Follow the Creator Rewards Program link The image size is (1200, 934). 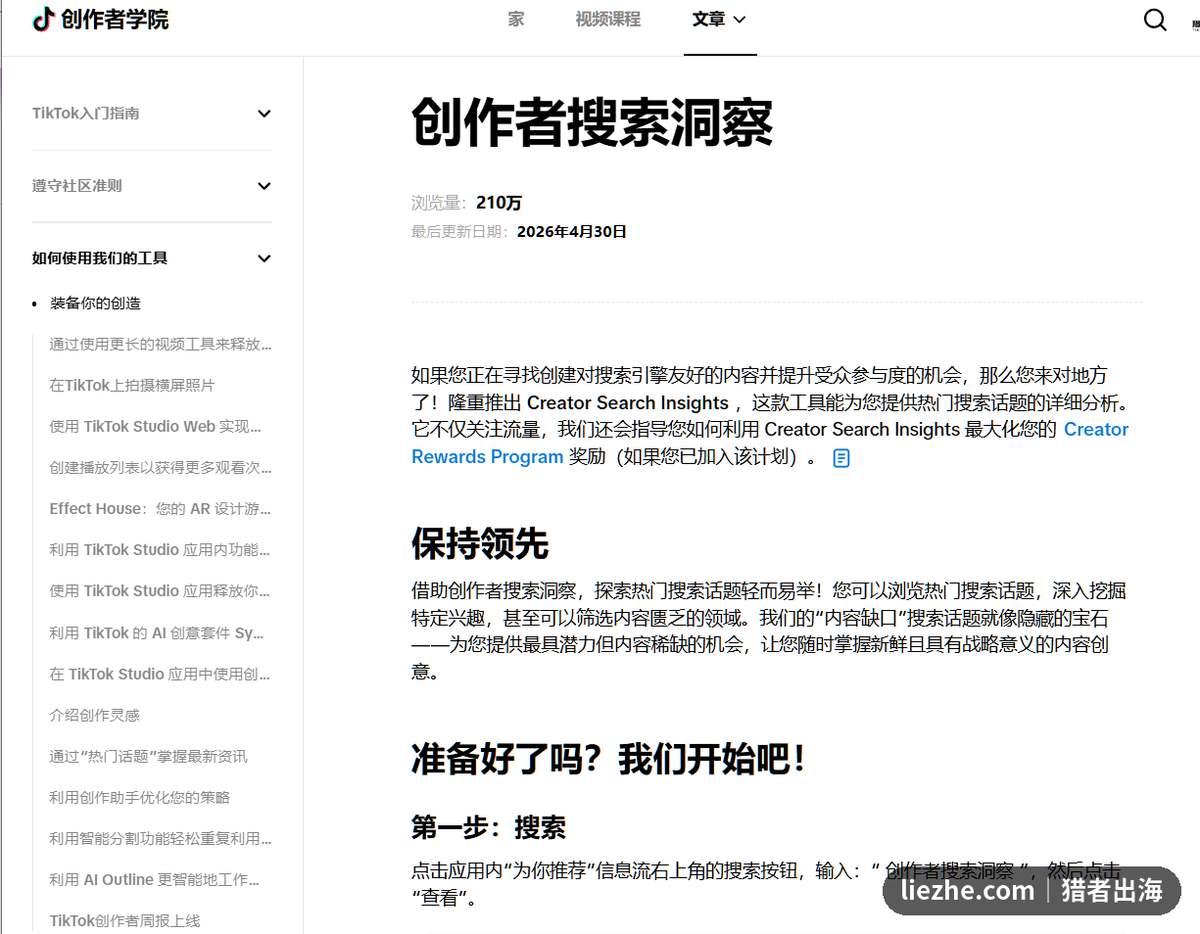[770, 443]
